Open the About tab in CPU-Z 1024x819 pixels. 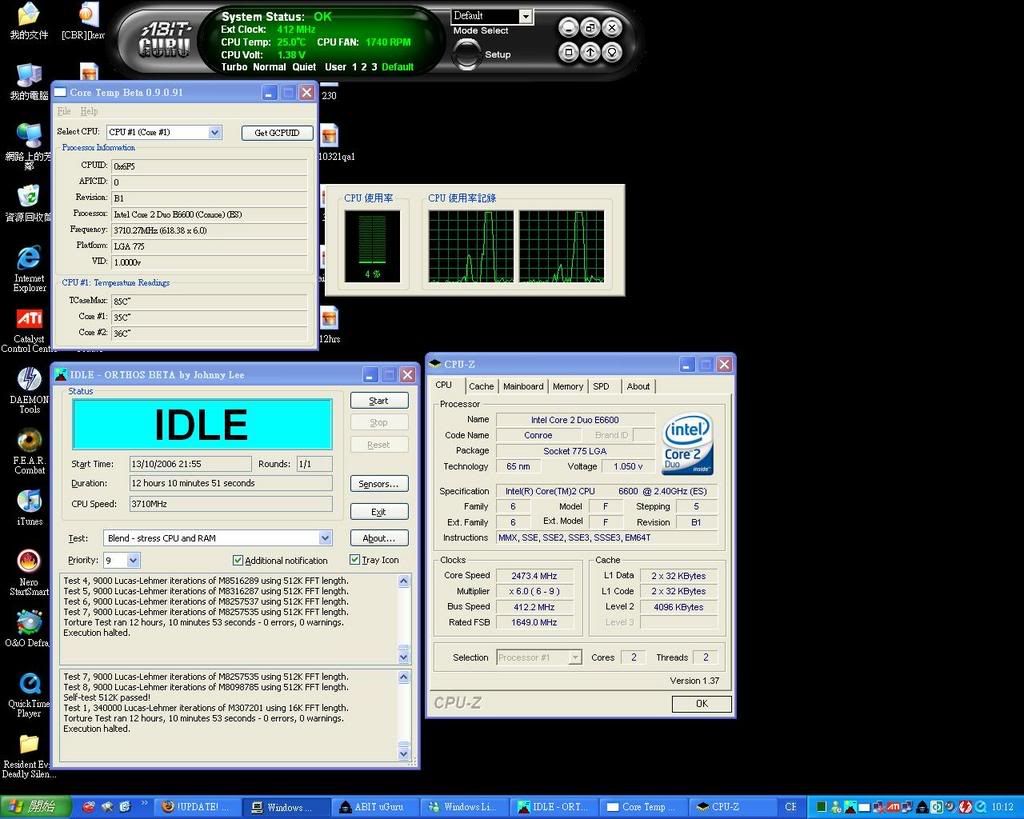(638, 387)
